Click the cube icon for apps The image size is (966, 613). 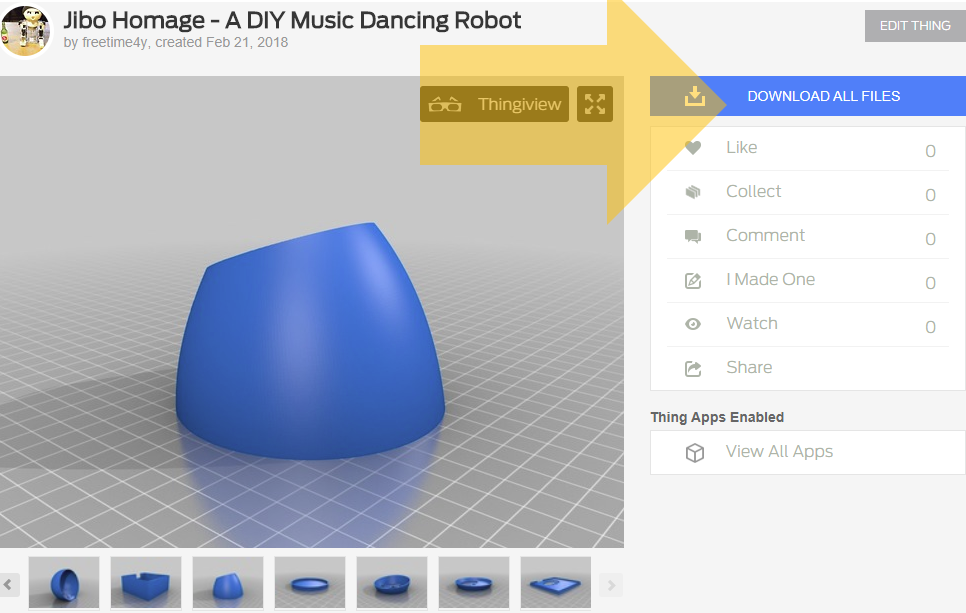coord(695,453)
